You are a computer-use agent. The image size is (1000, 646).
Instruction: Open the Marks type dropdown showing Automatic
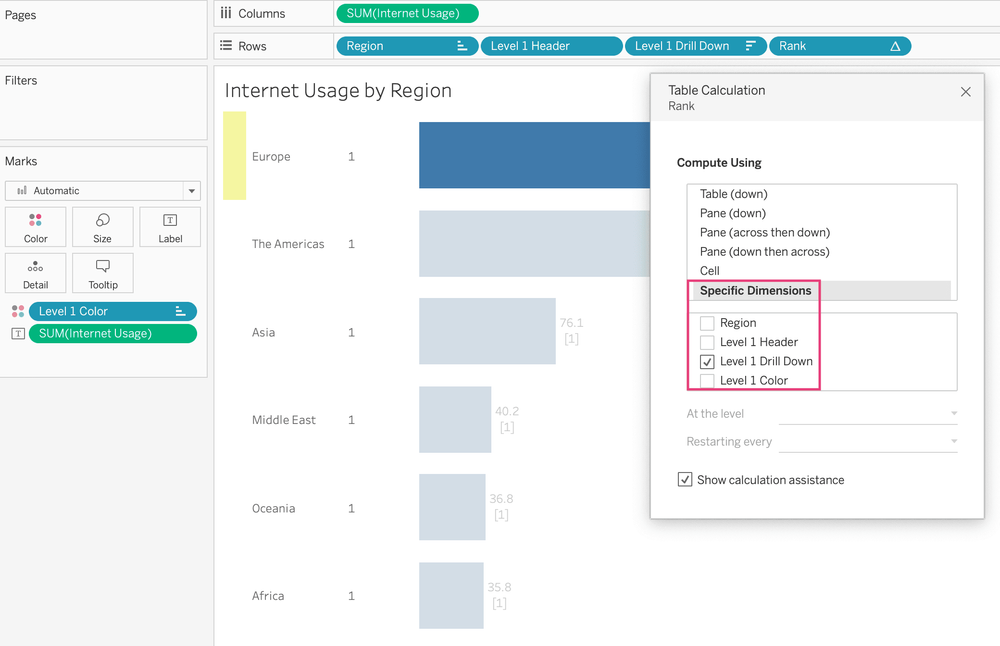190,190
